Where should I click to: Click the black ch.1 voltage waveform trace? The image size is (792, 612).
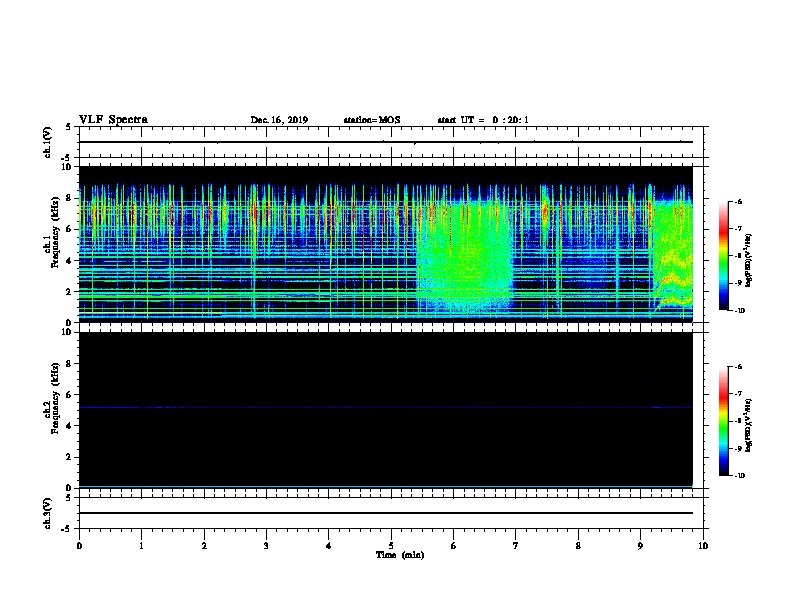(x=385, y=142)
